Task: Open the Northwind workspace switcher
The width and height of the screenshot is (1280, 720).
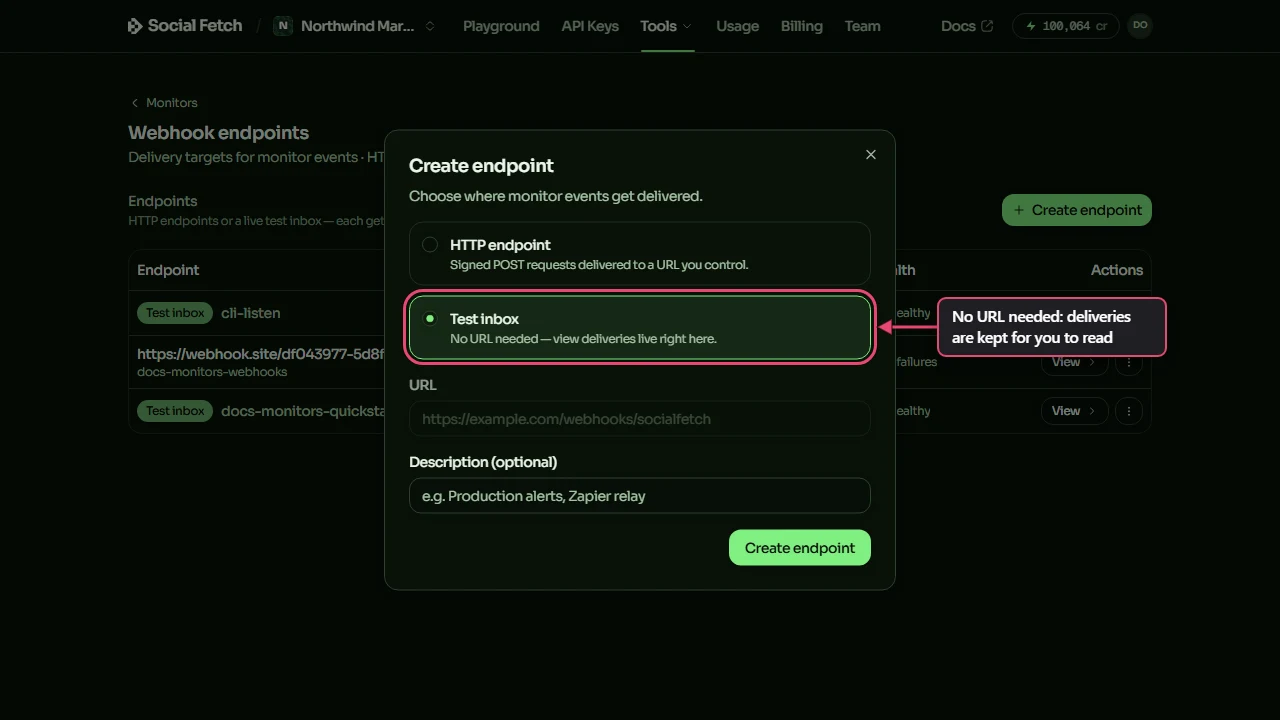Action: tap(356, 26)
